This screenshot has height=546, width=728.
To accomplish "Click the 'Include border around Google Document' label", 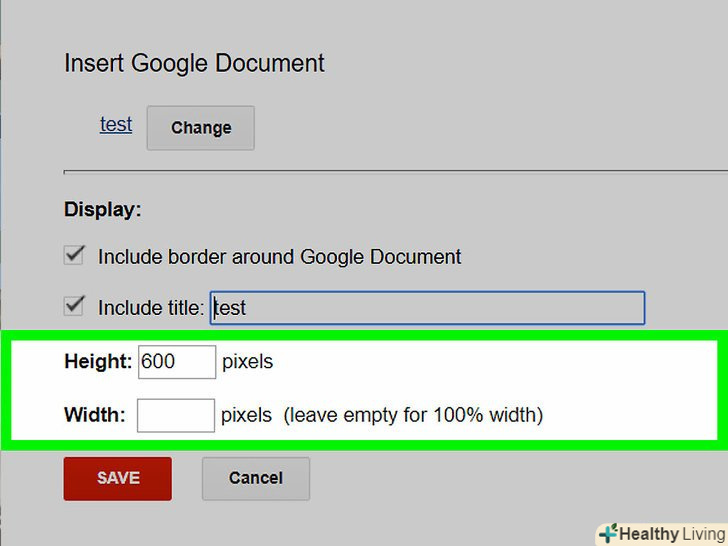I will (x=280, y=257).
